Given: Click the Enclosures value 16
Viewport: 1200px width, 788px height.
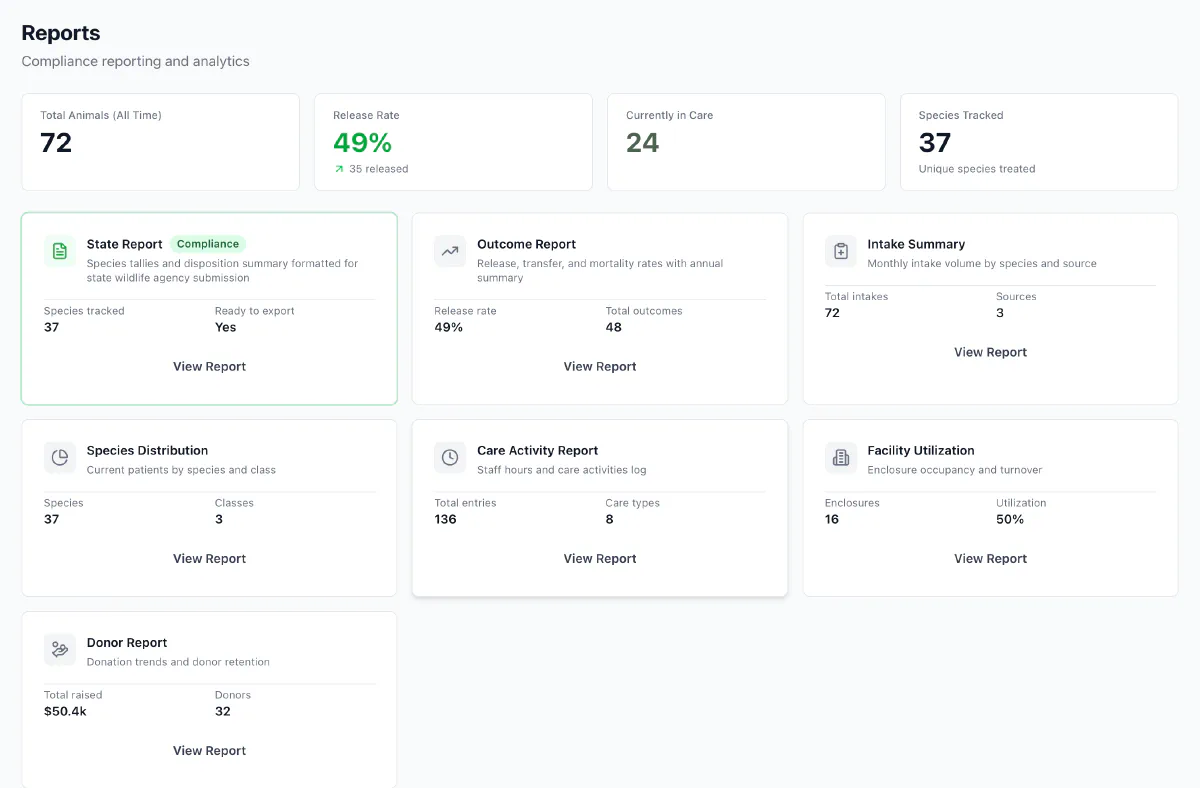Looking at the screenshot, I should click(x=832, y=519).
